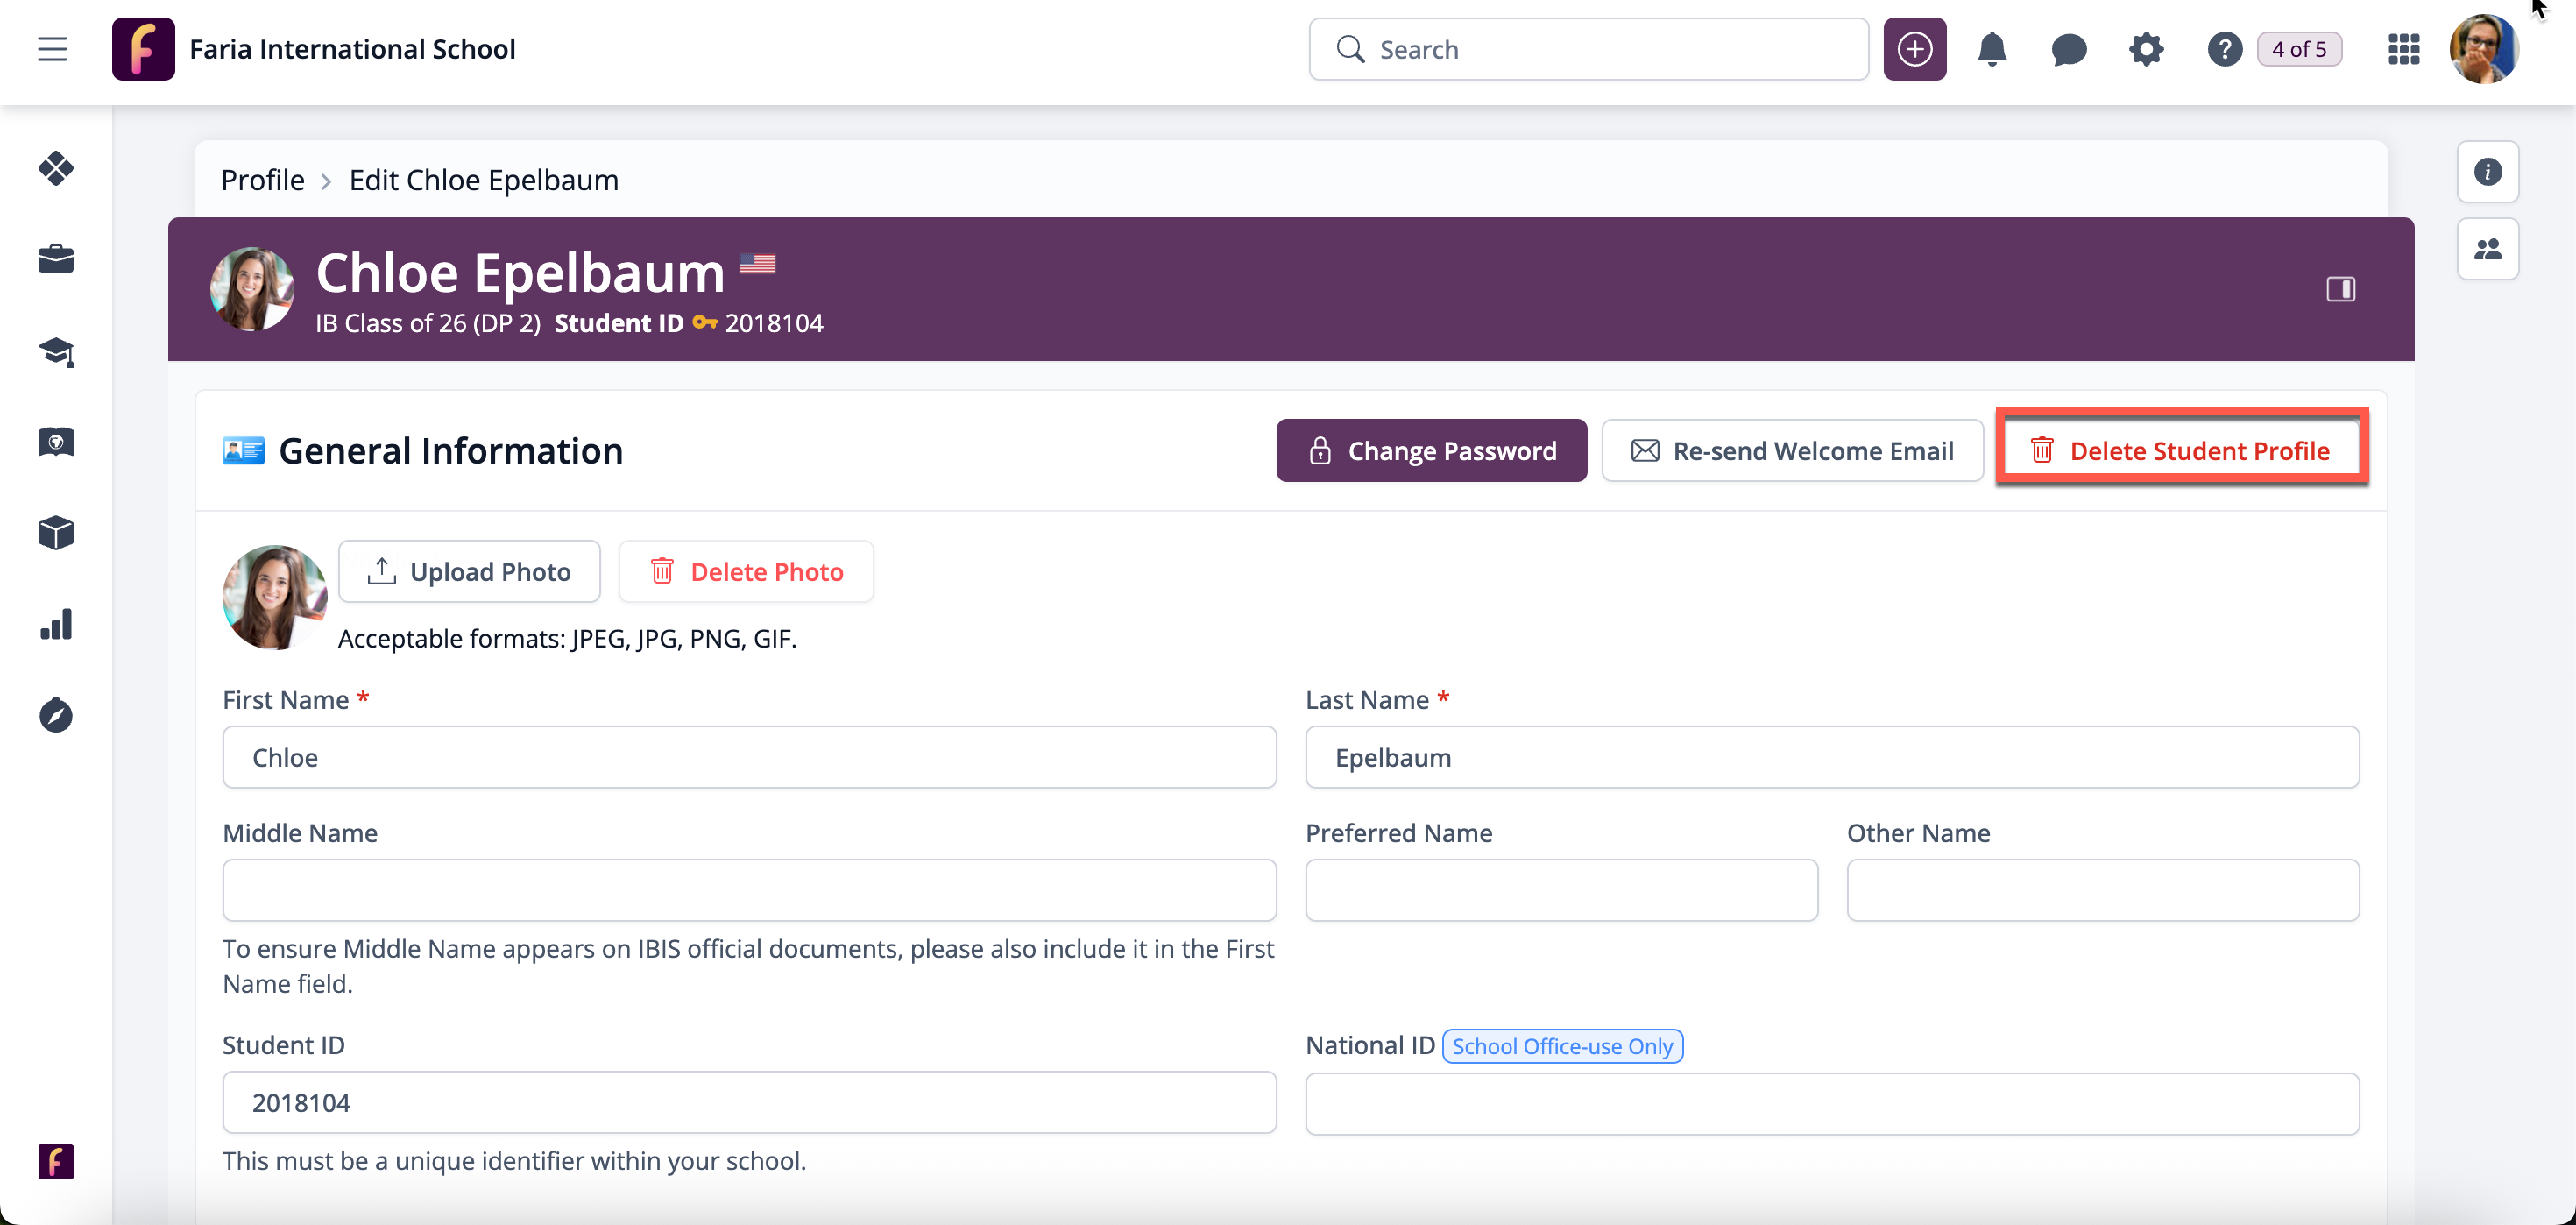Open the bar chart reports sidebar icon
Viewport: 2576px width, 1225px height.
[x=56, y=624]
